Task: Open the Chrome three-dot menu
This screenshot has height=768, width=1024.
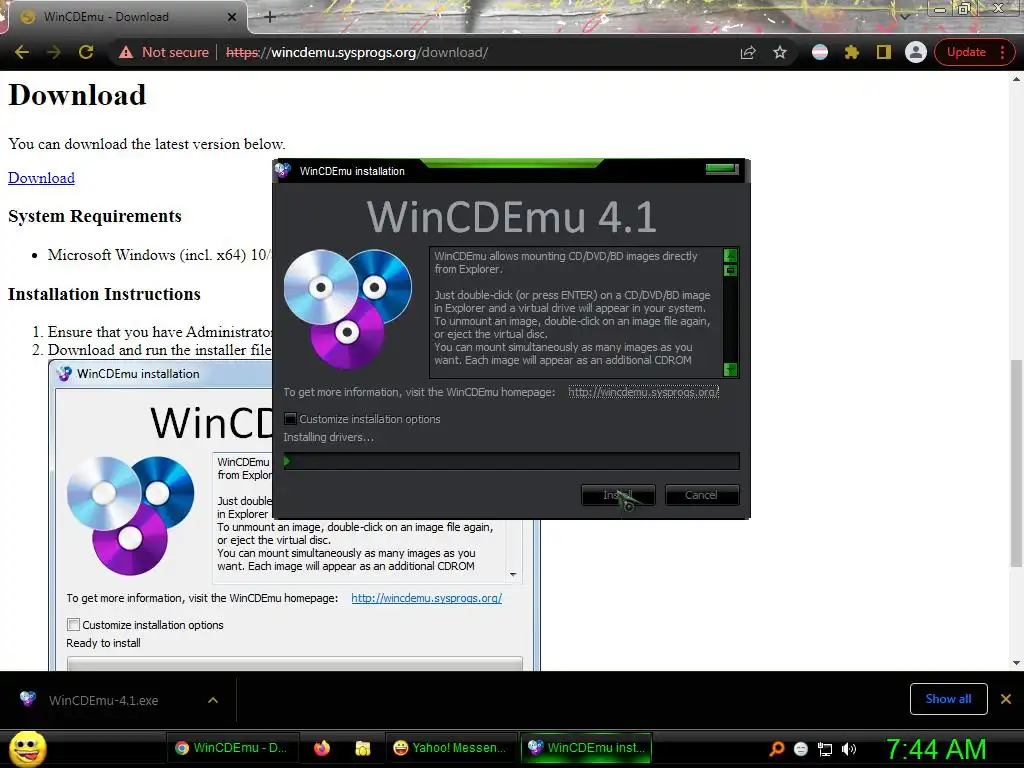Action: click(x=1002, y=52)
